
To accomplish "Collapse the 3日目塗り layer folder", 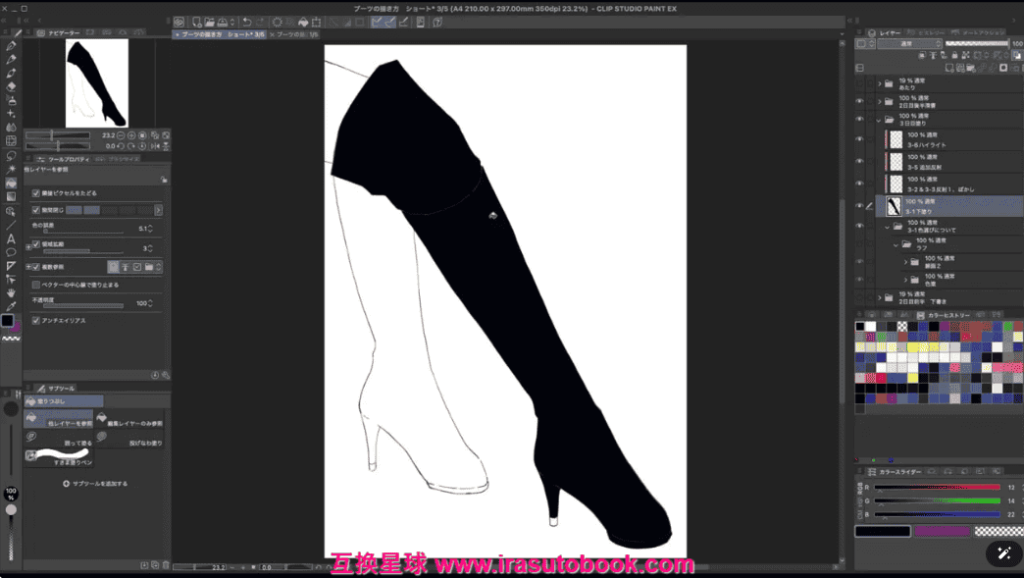I will (879, 119).
